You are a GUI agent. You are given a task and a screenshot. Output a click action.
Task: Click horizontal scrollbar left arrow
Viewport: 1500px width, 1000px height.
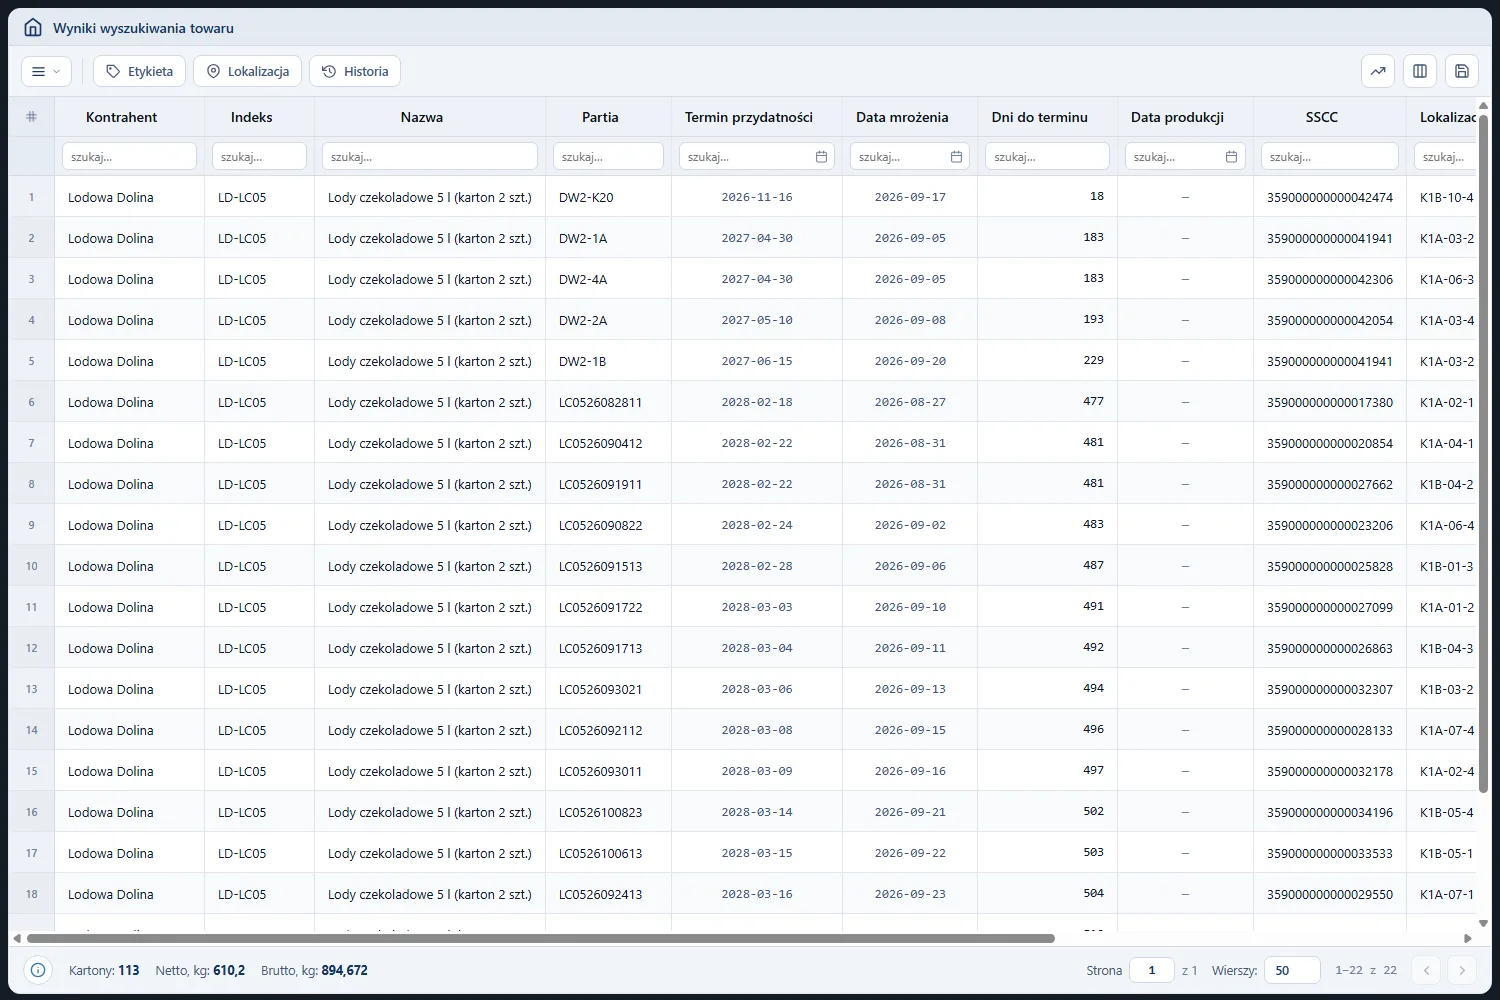(x=17, y=939)
